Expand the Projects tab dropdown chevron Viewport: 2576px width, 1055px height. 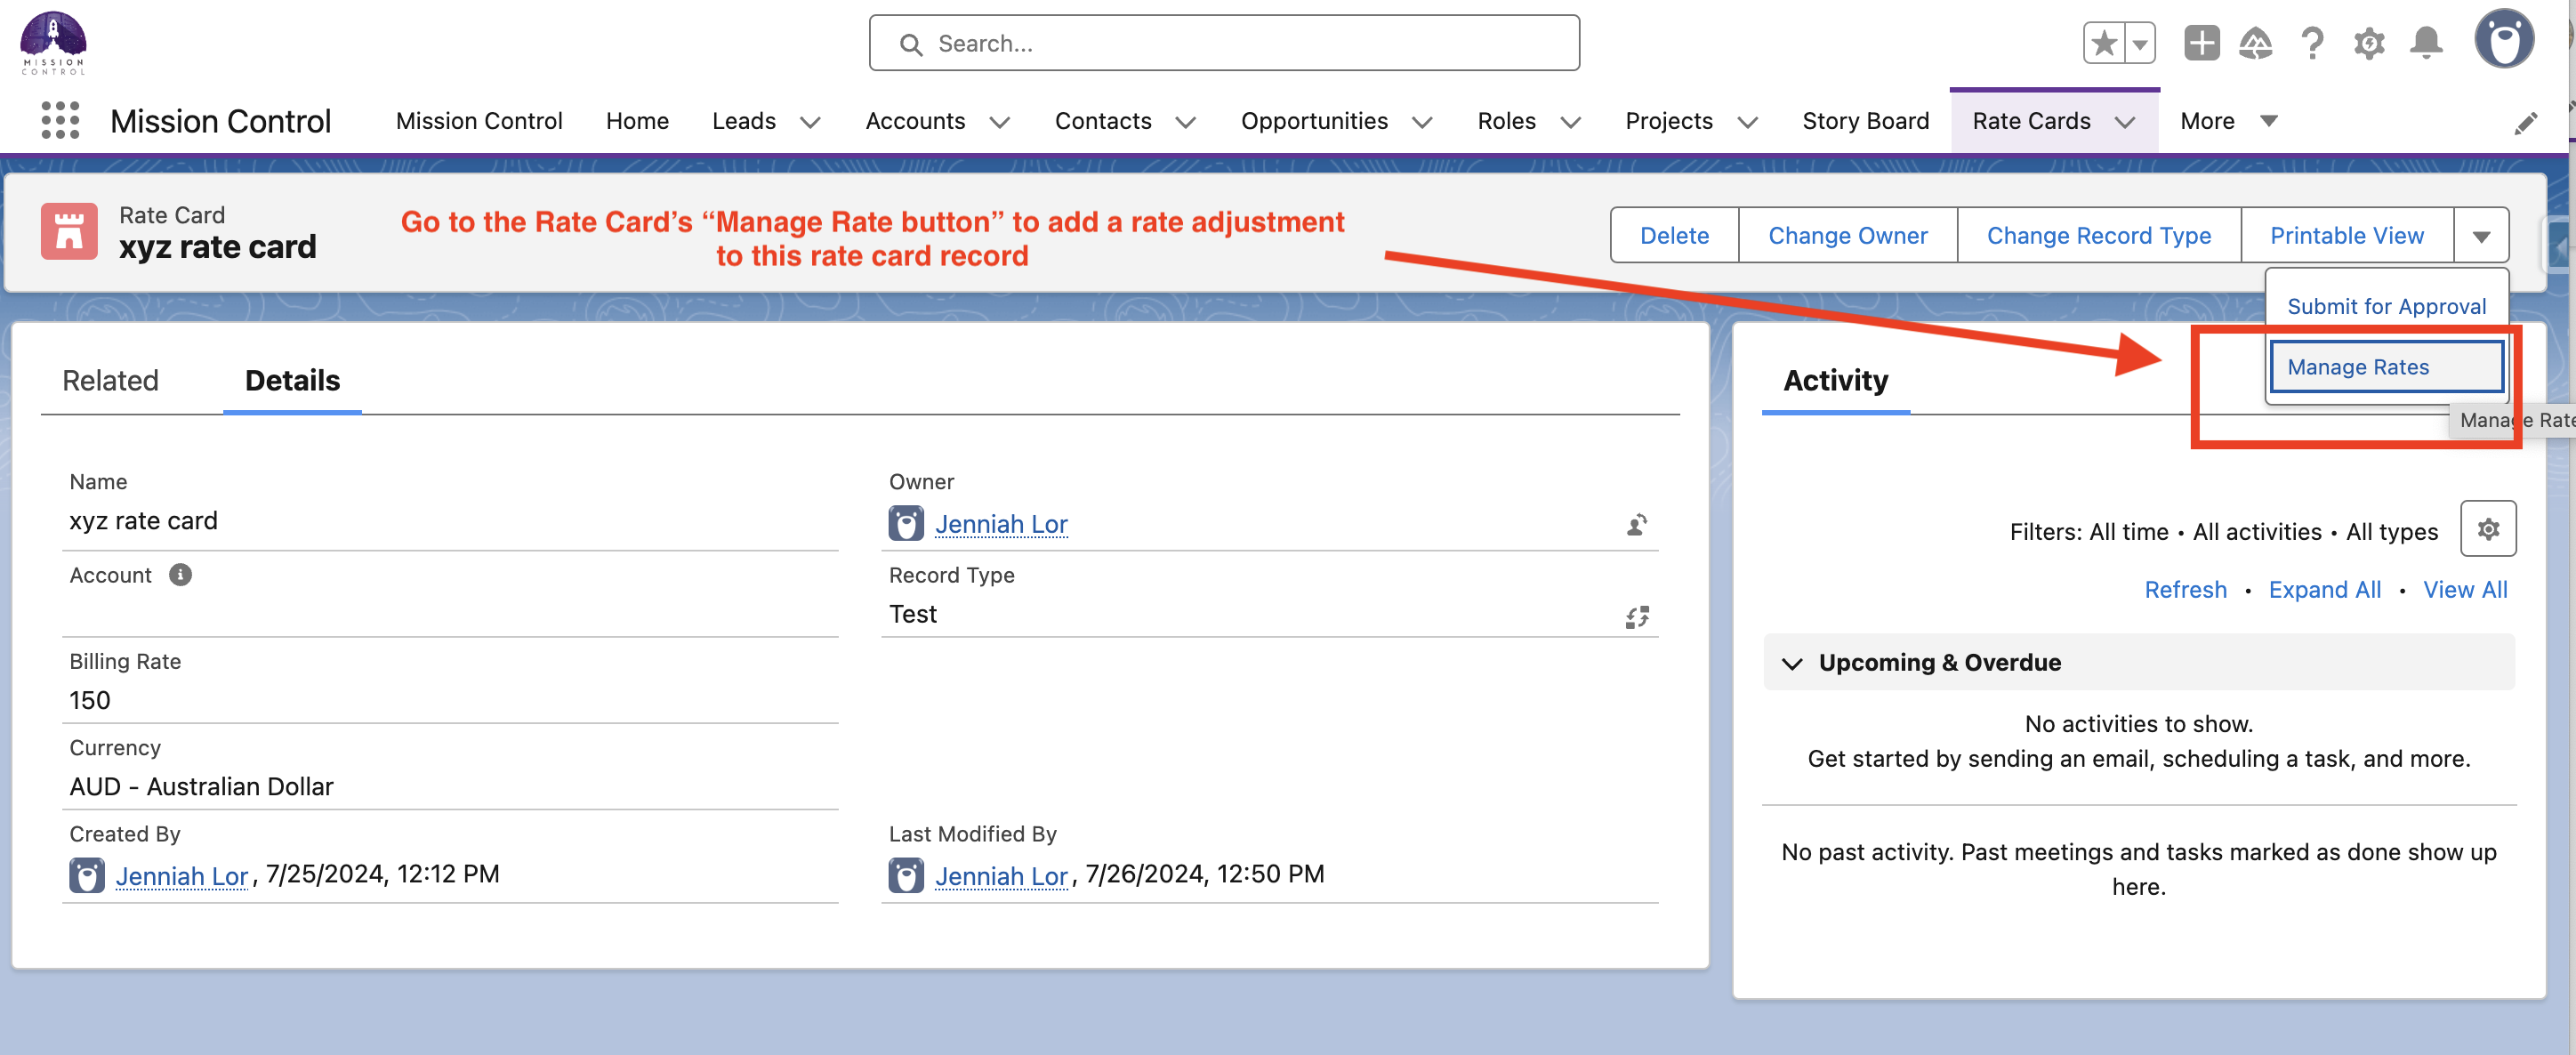click(1747, 122)
